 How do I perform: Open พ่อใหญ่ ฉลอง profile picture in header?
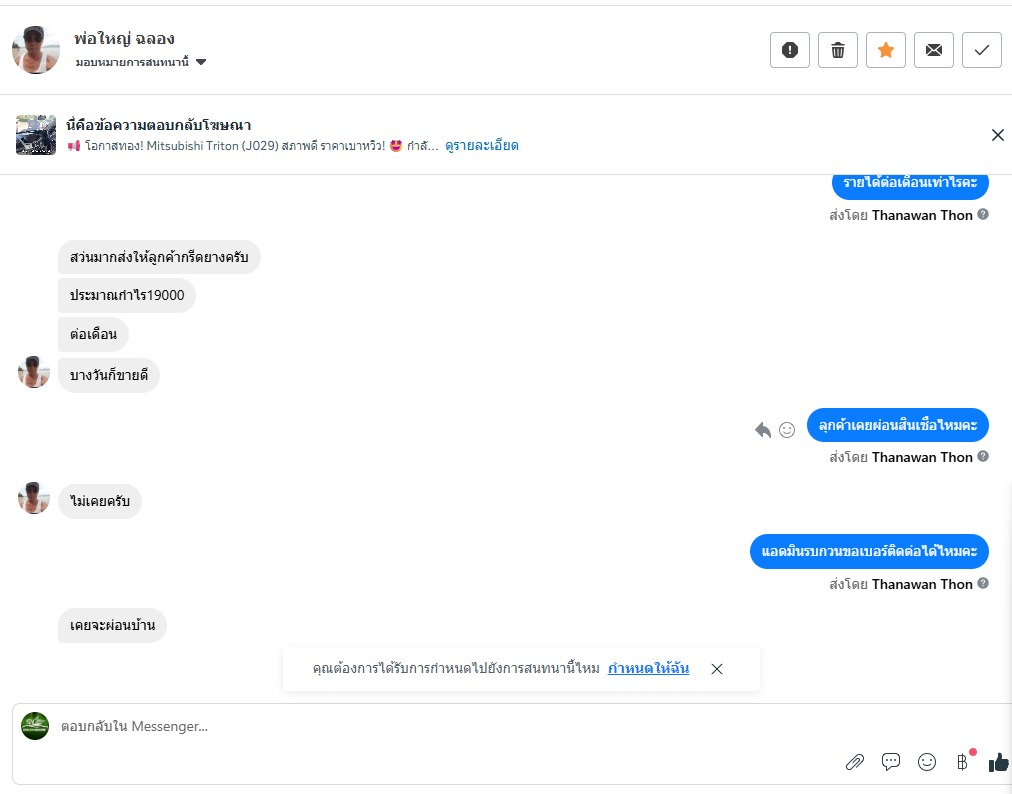coord(36,50)
